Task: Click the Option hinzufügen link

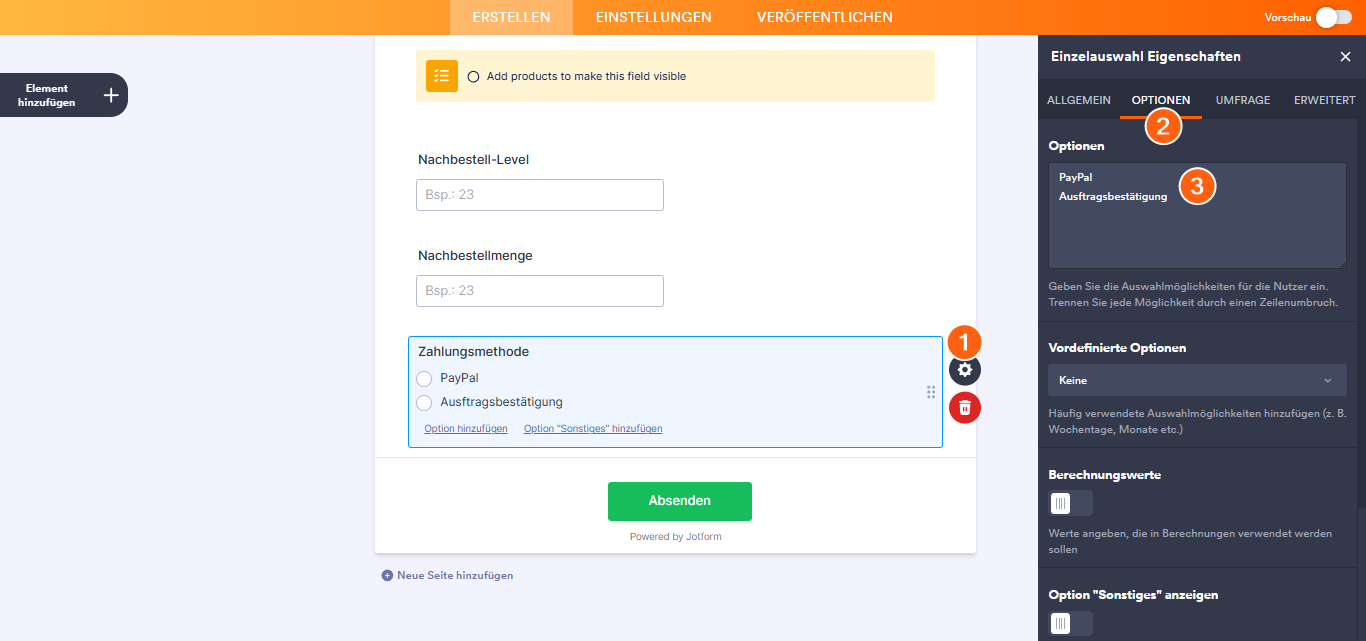Action: 464,428
